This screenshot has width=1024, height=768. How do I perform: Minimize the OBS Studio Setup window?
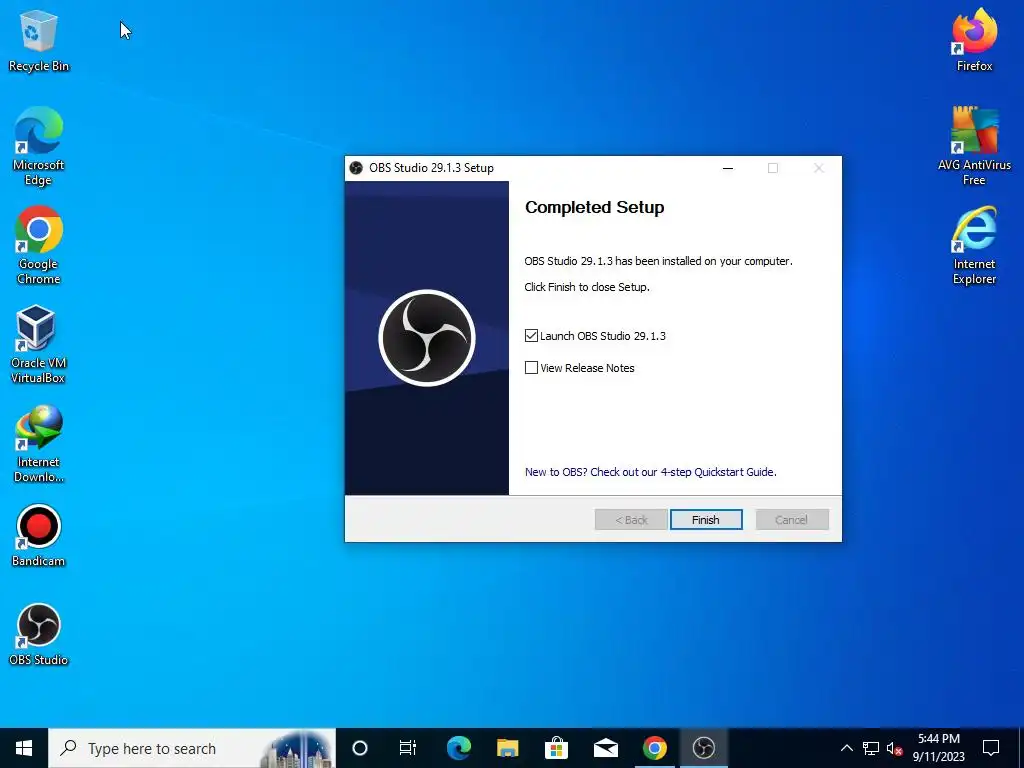[x=728, y=168]
